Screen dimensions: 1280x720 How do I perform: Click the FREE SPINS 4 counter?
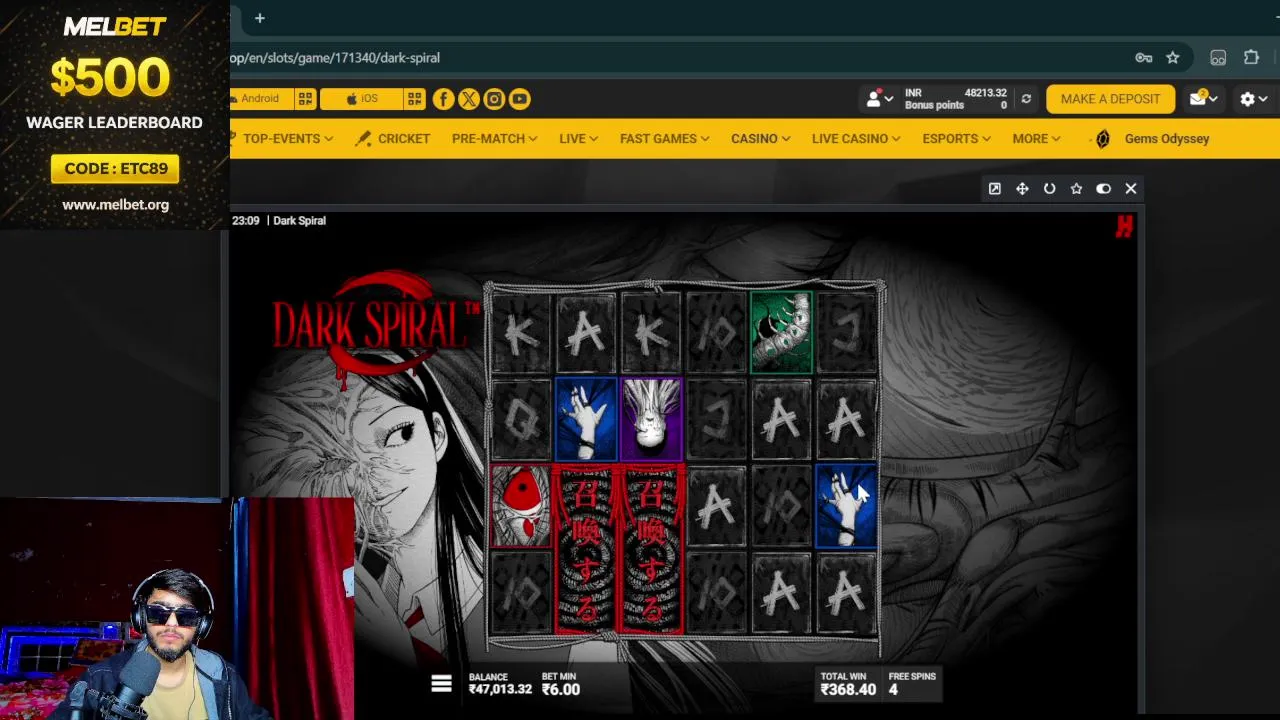(911, 684)
